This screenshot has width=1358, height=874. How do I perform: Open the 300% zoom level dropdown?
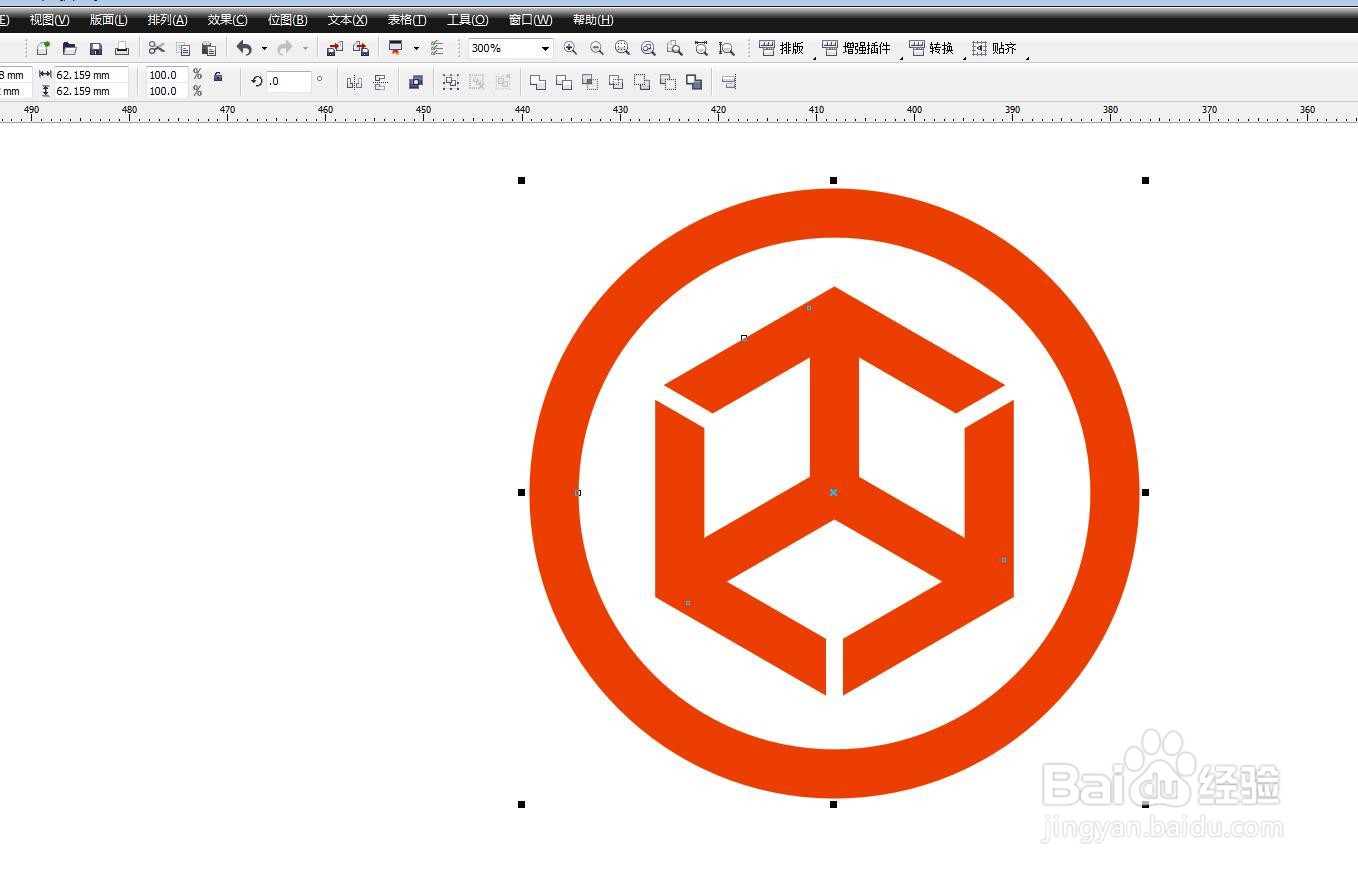tap(545, 48)
